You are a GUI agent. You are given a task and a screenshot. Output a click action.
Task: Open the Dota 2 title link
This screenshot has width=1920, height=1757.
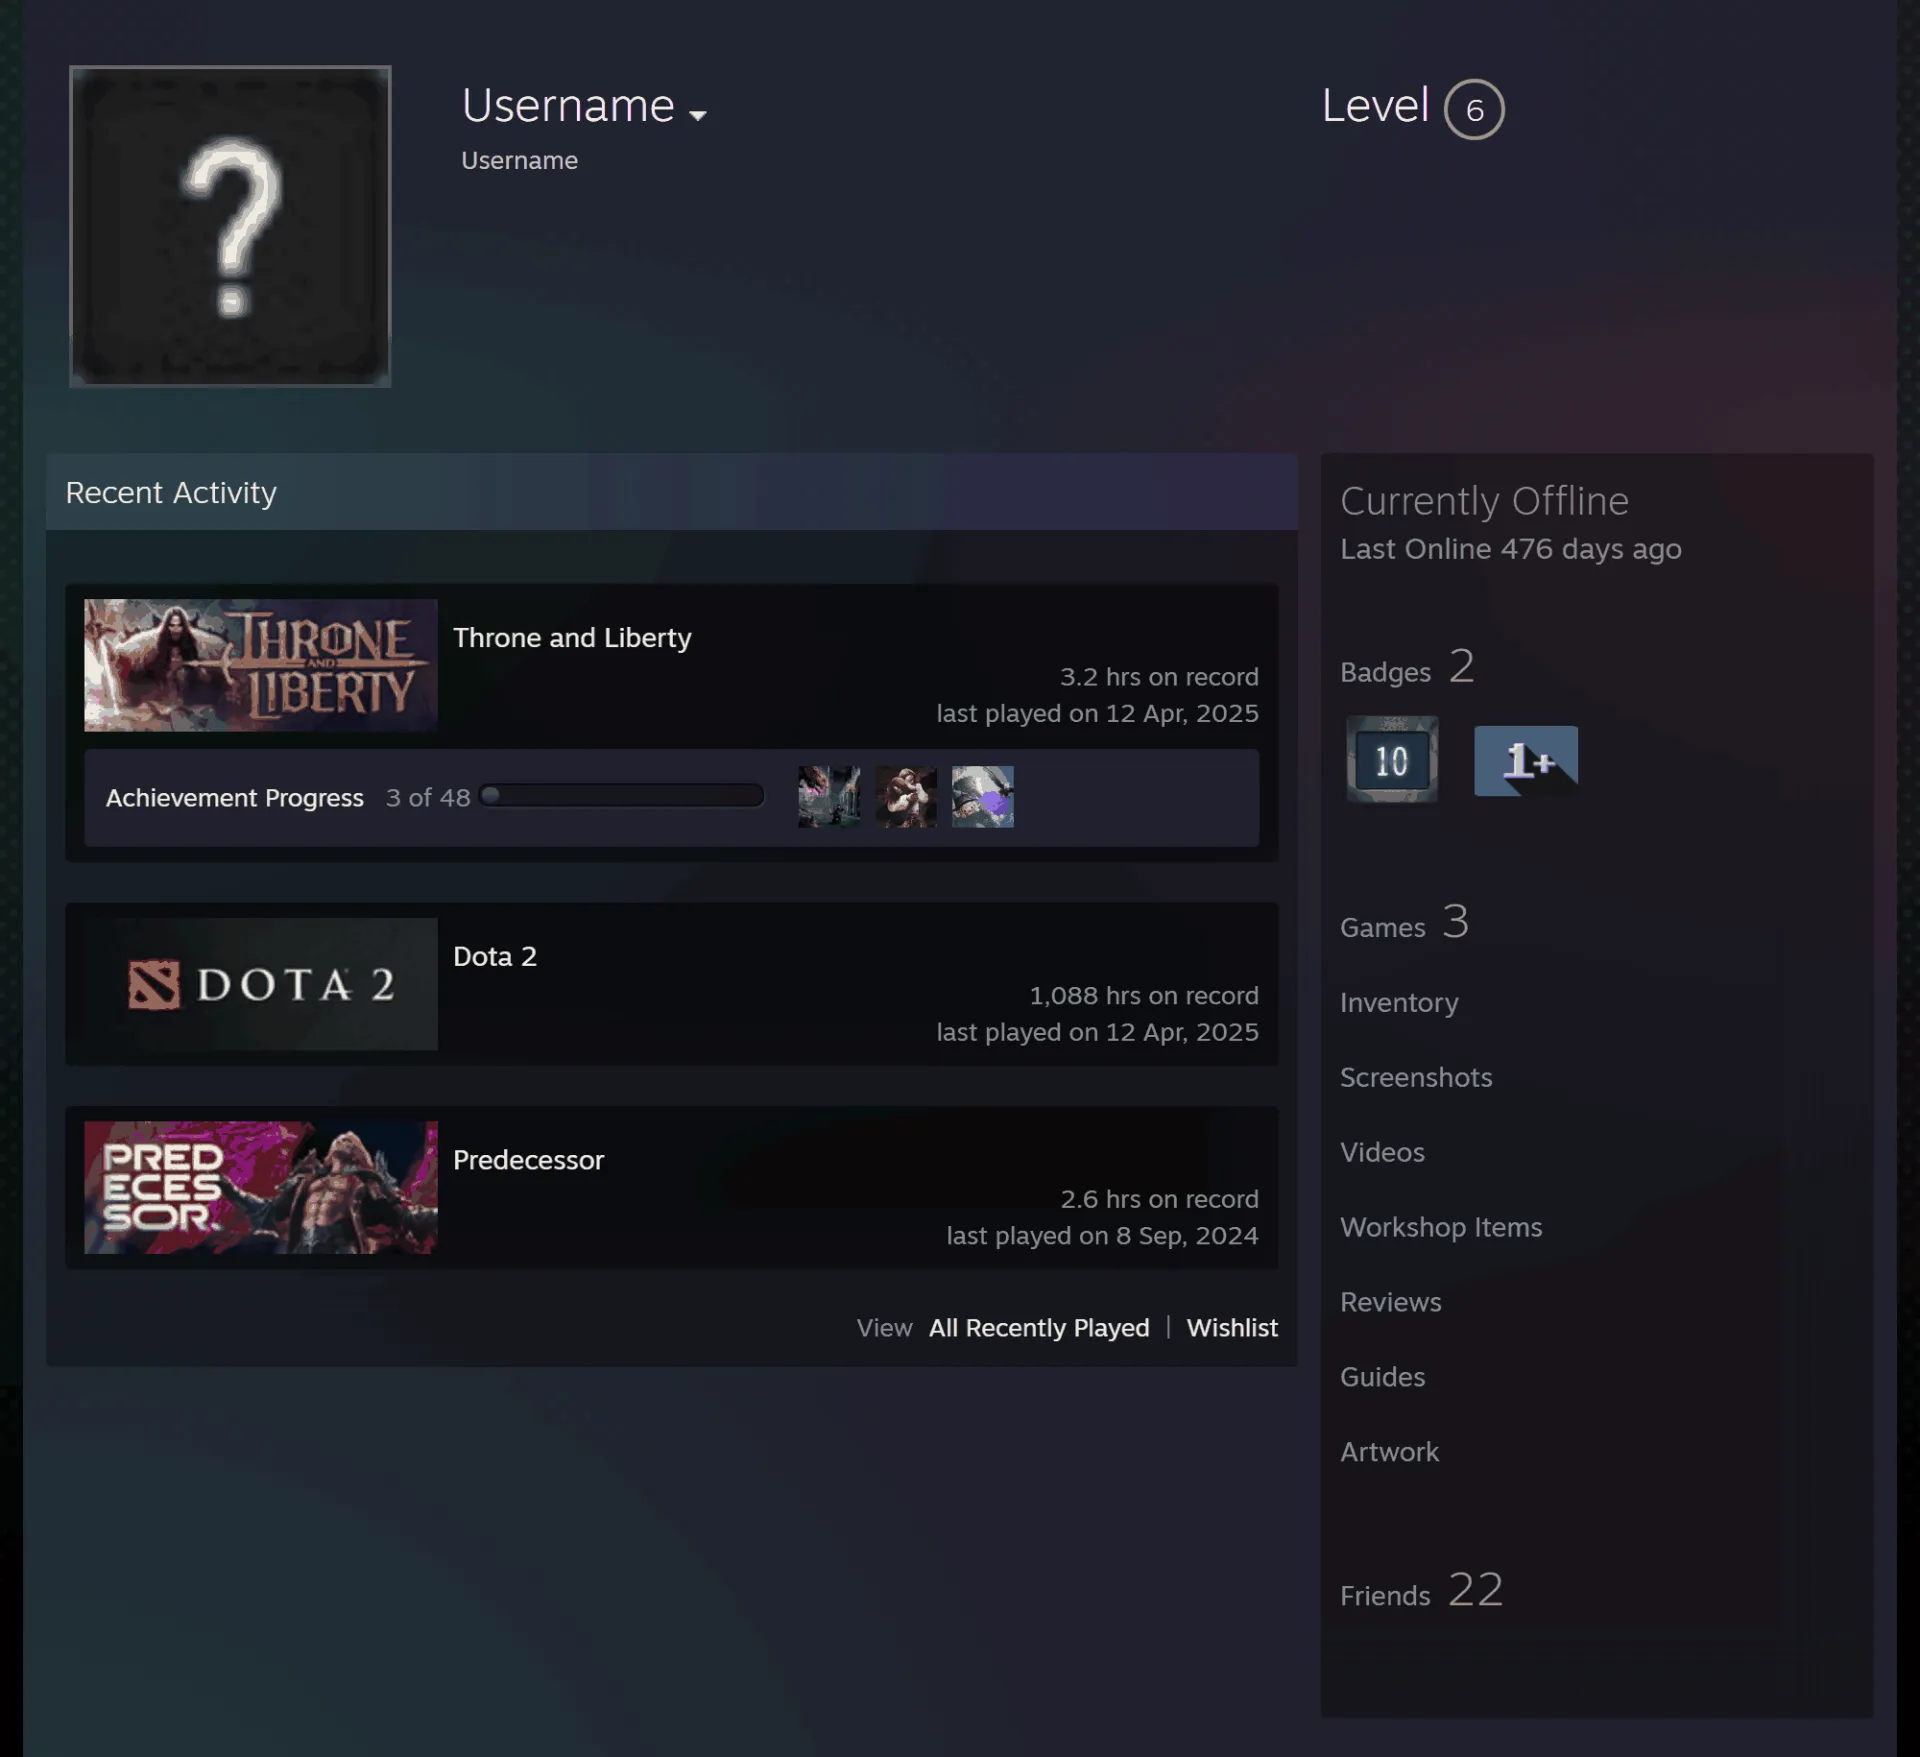pos(495,956)
